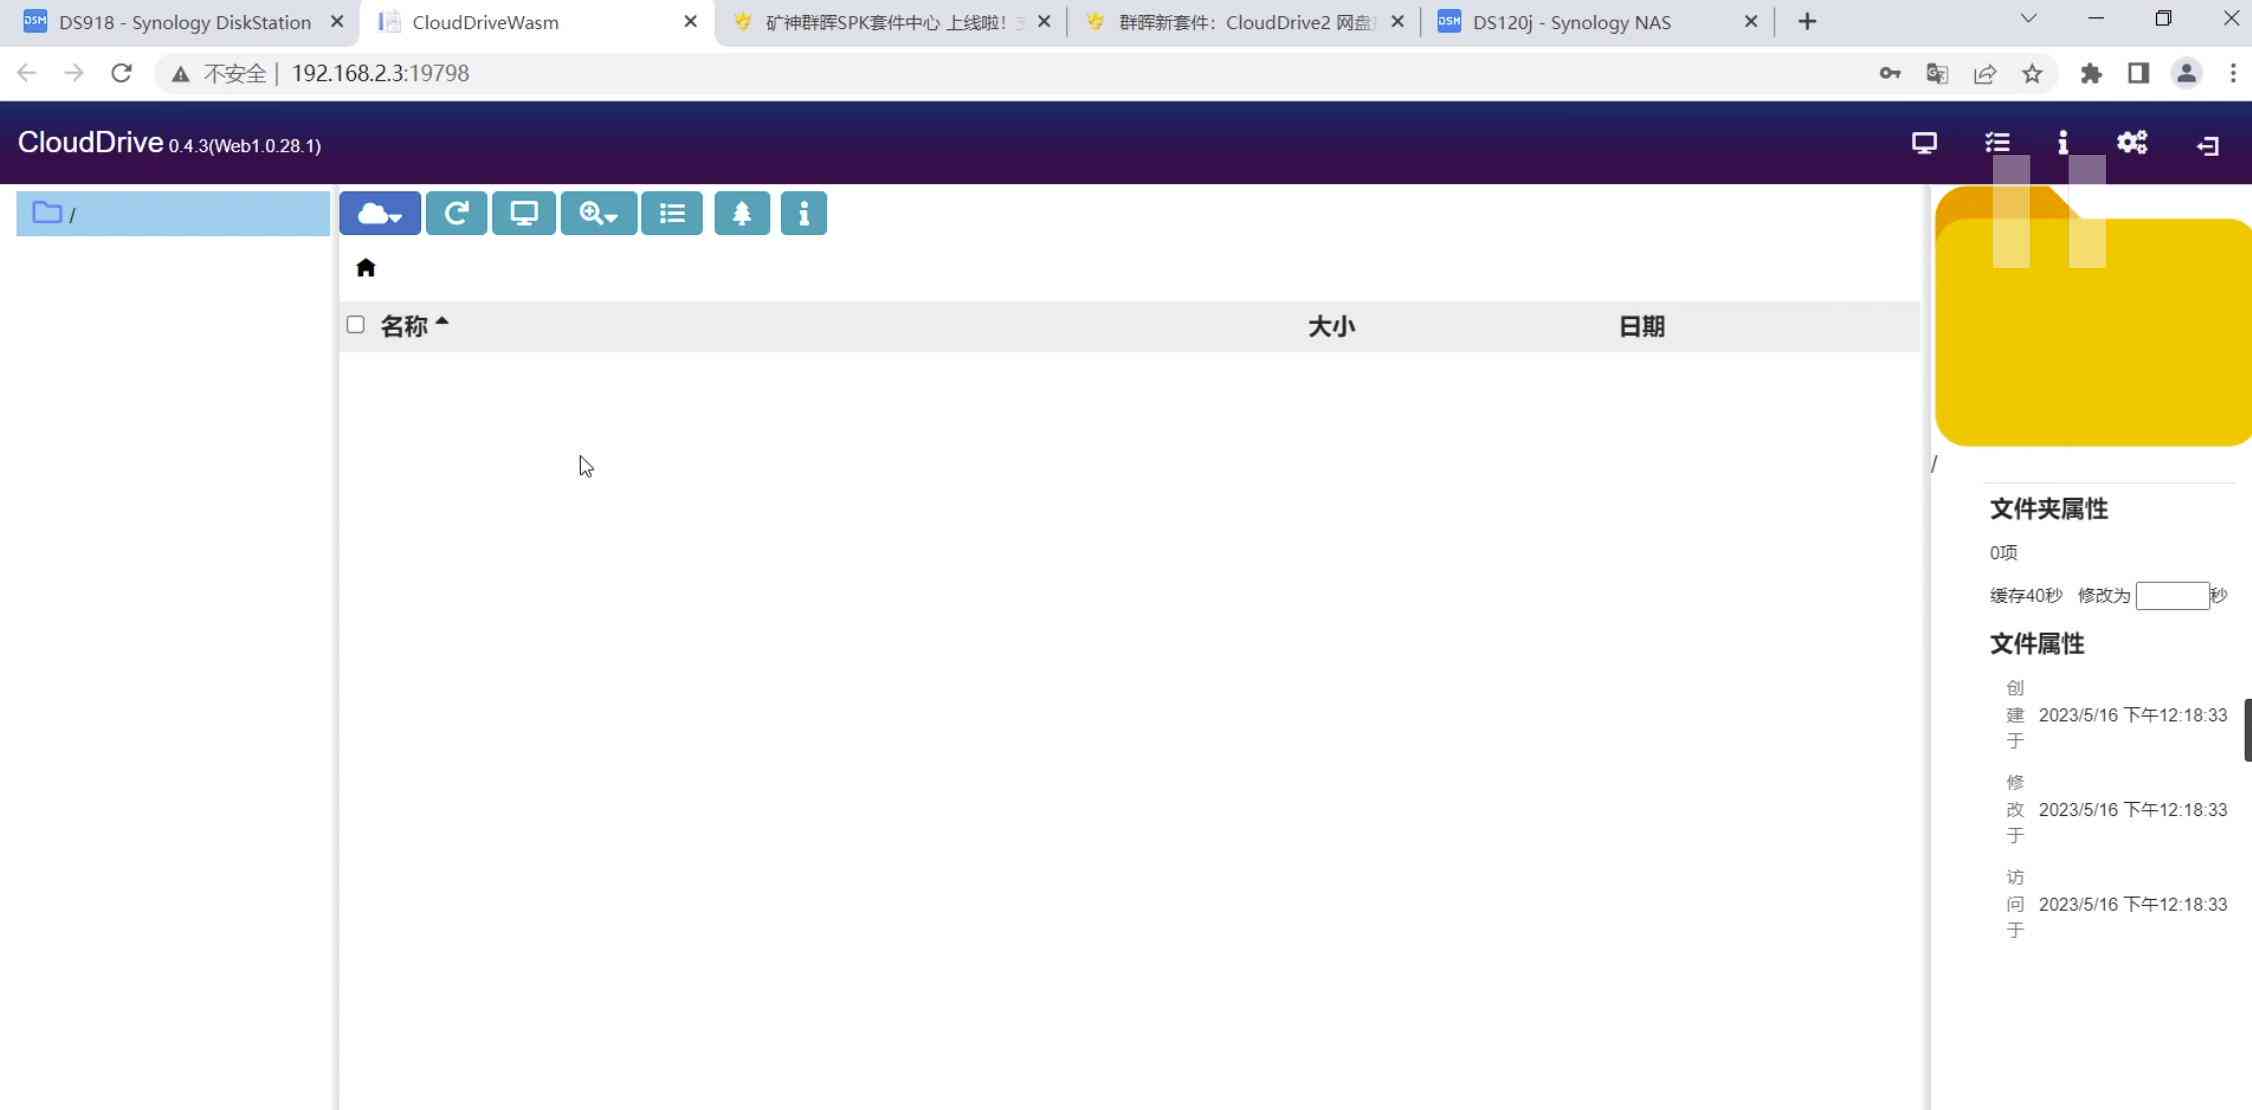The image size is (2252, 1110).
Task: Open a new browser tab
Action: (x=1806, y=21)
